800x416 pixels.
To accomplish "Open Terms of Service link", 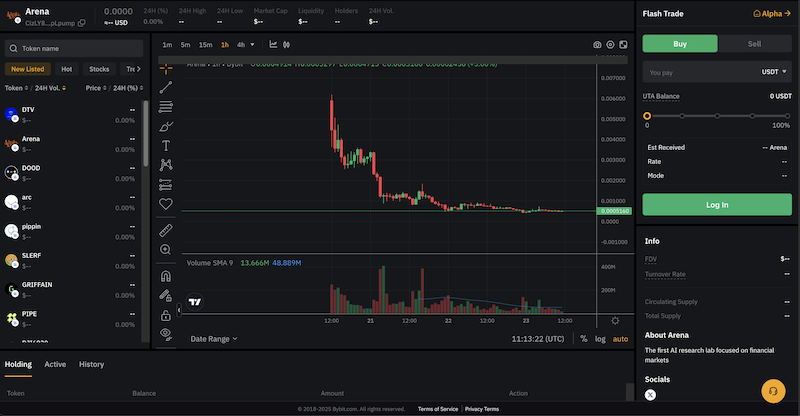I will [438, 409].
